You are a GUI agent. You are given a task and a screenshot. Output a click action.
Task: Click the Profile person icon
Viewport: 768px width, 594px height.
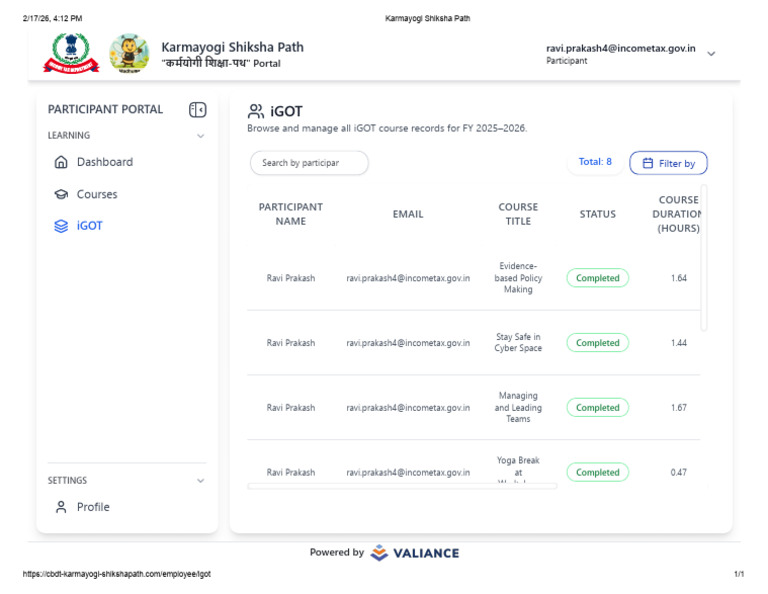(x=61, y=507)
